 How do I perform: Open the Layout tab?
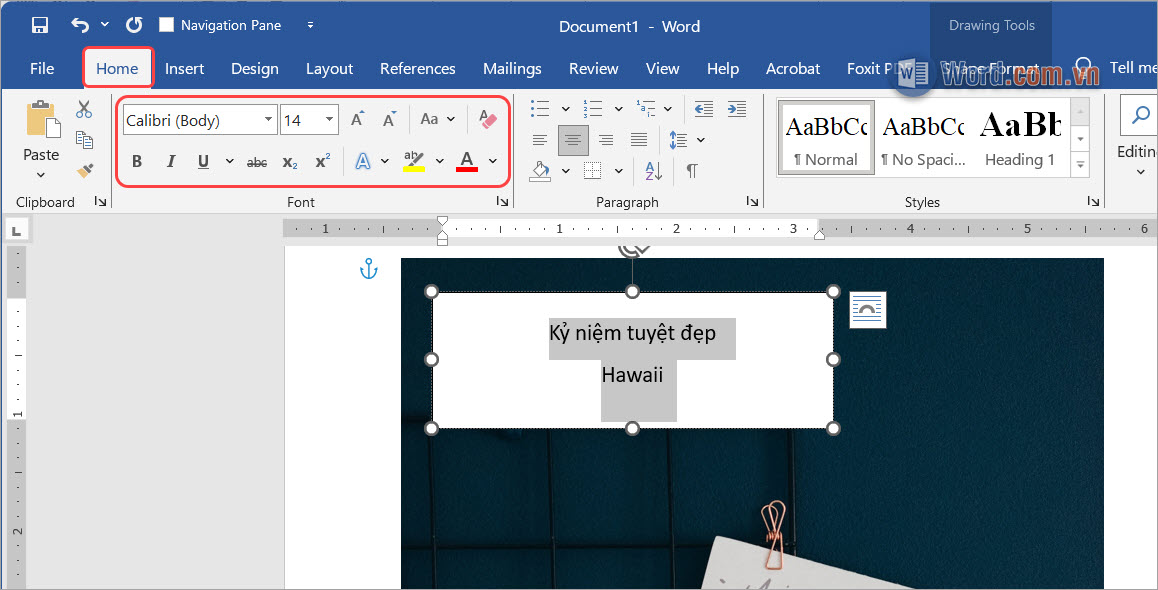pyautogui.click(x=329, y=69)
